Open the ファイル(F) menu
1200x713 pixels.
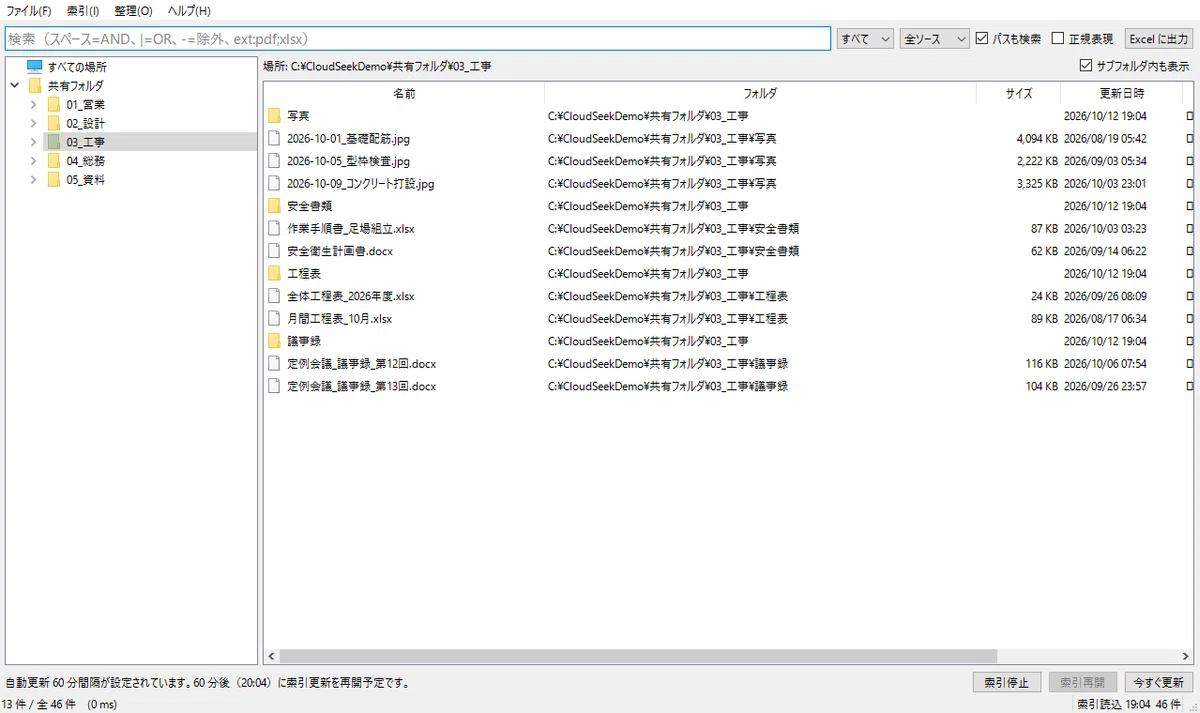pos(29,11)
